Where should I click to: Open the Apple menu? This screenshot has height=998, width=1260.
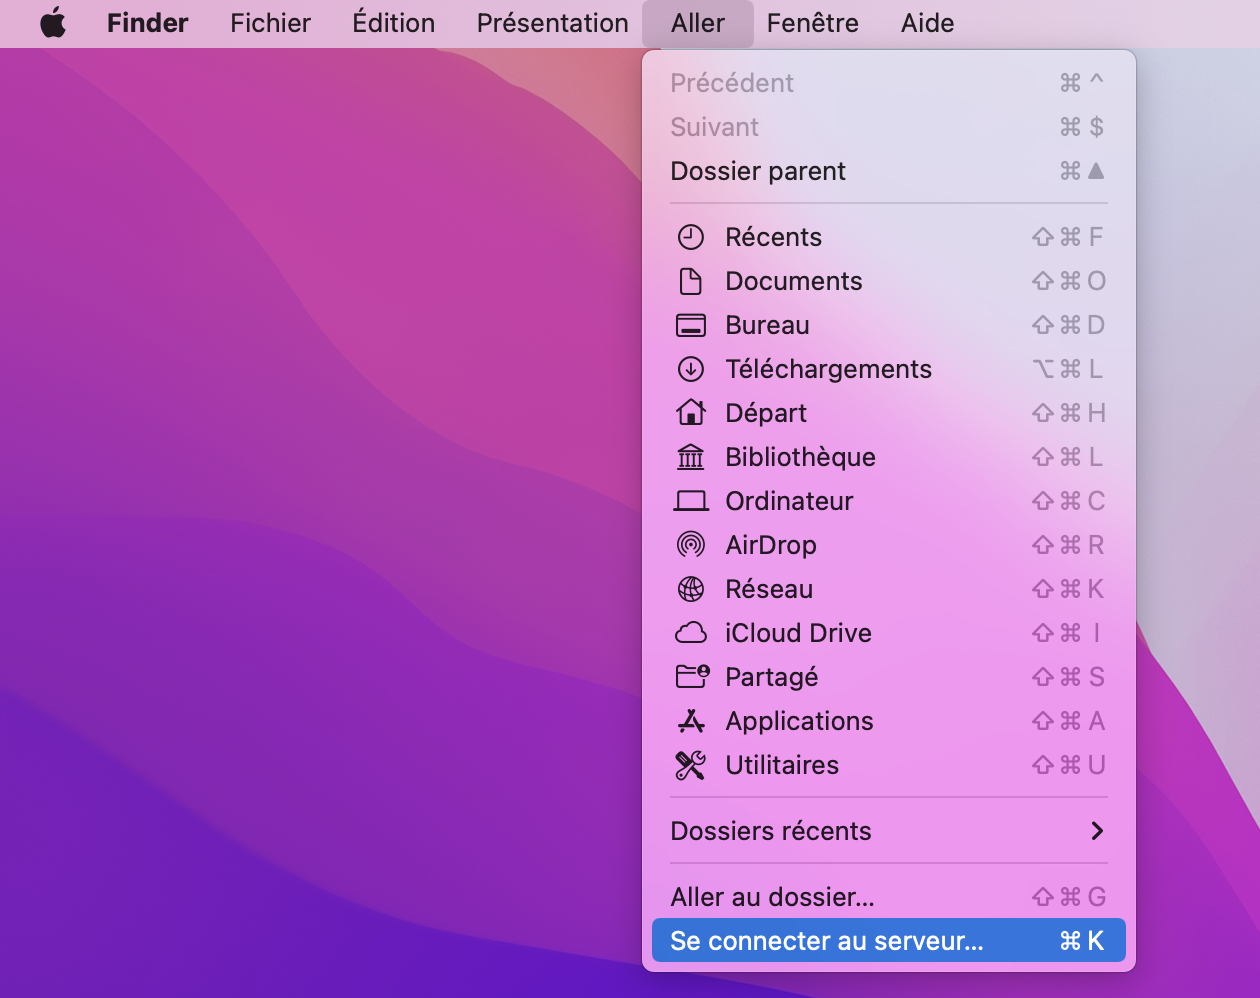pyautogui.click(x=54, y=23)
